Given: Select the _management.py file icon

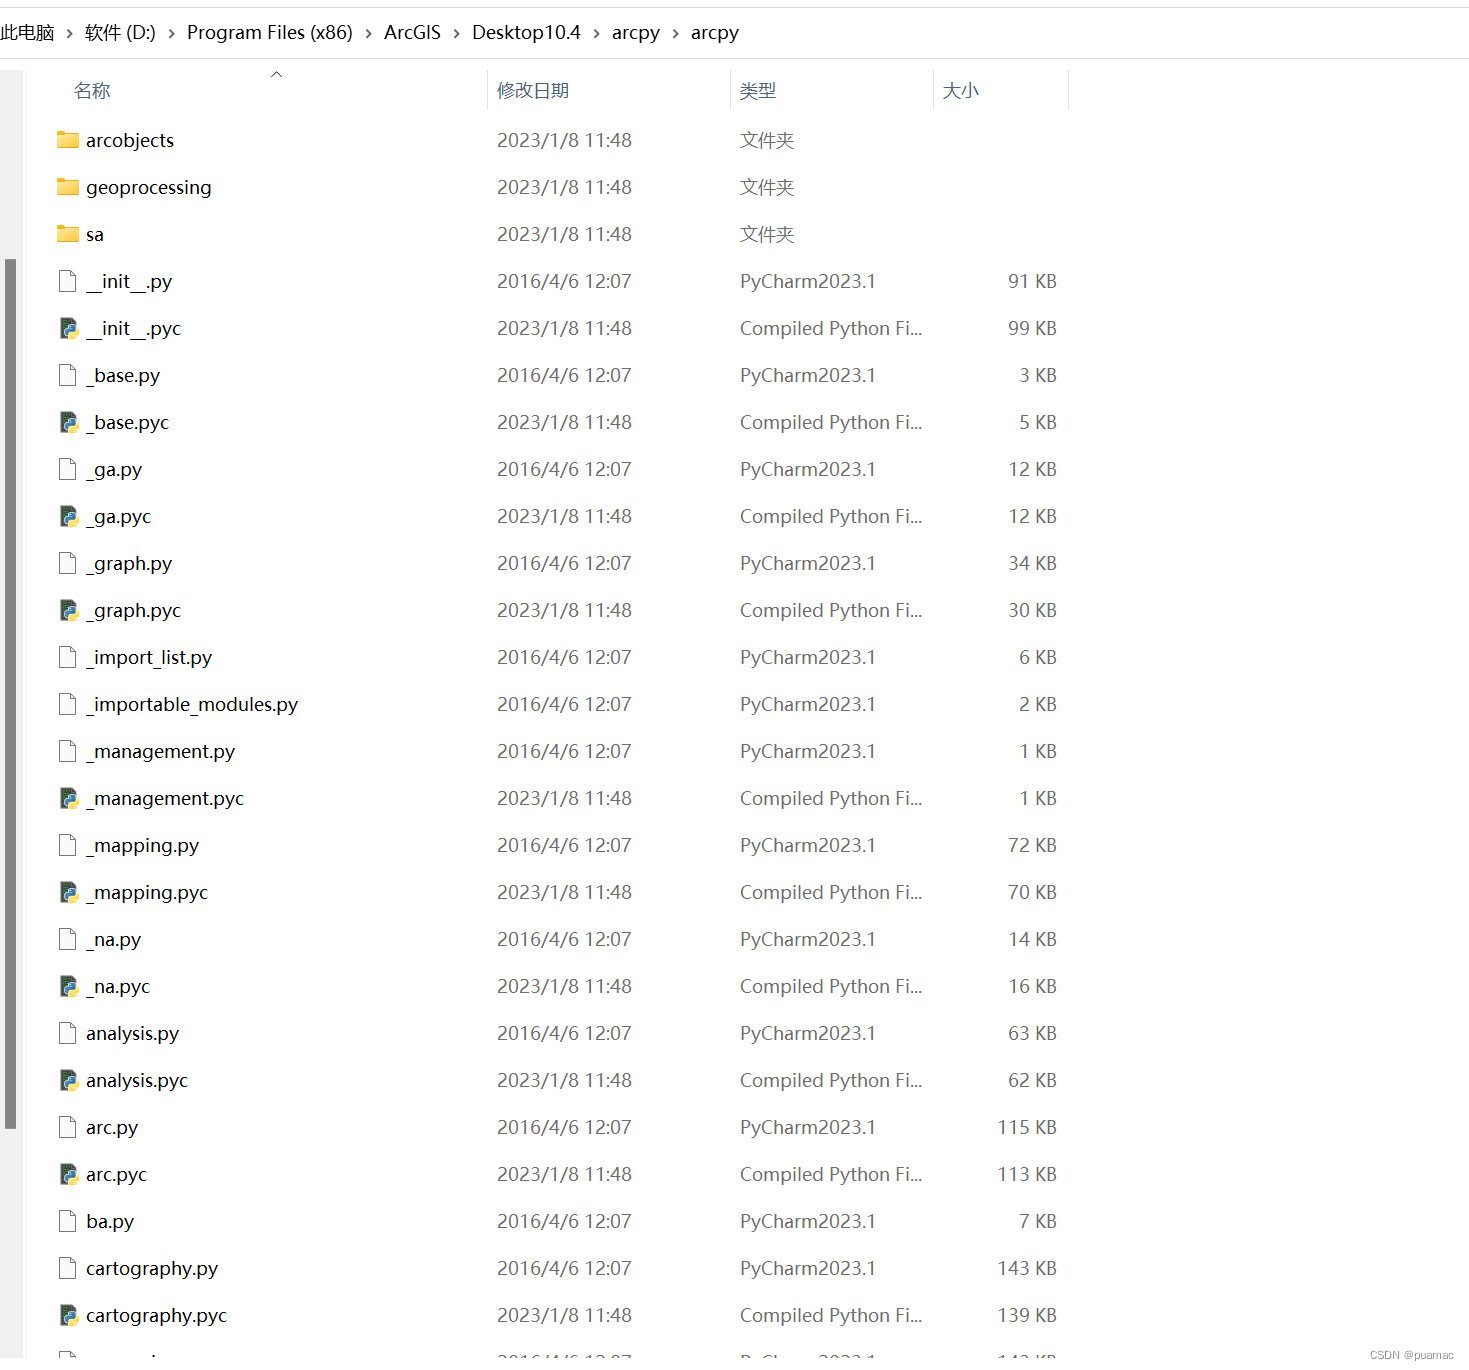Looking at the screenshot, I should coord(68,751).
